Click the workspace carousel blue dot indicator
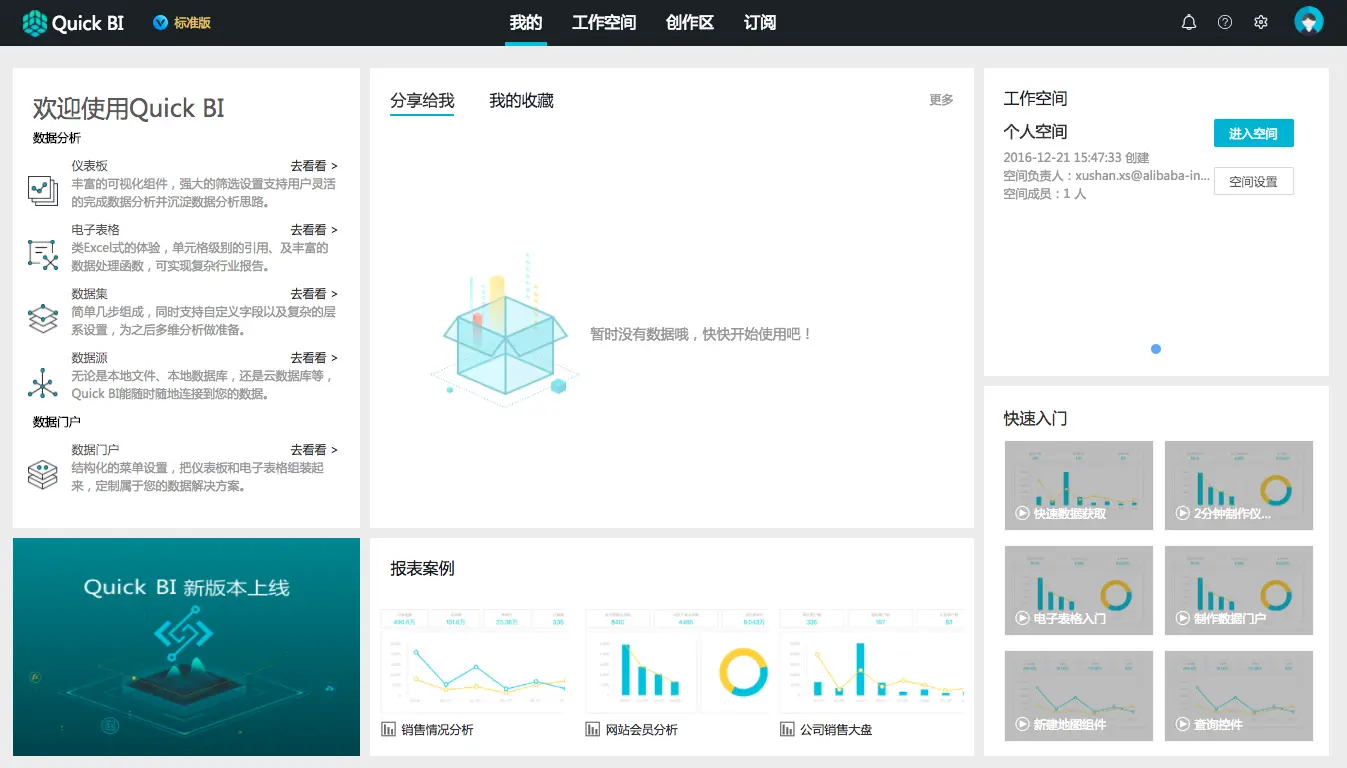Viewport: 1347px width, 768px height. (x=1156, y=349)
